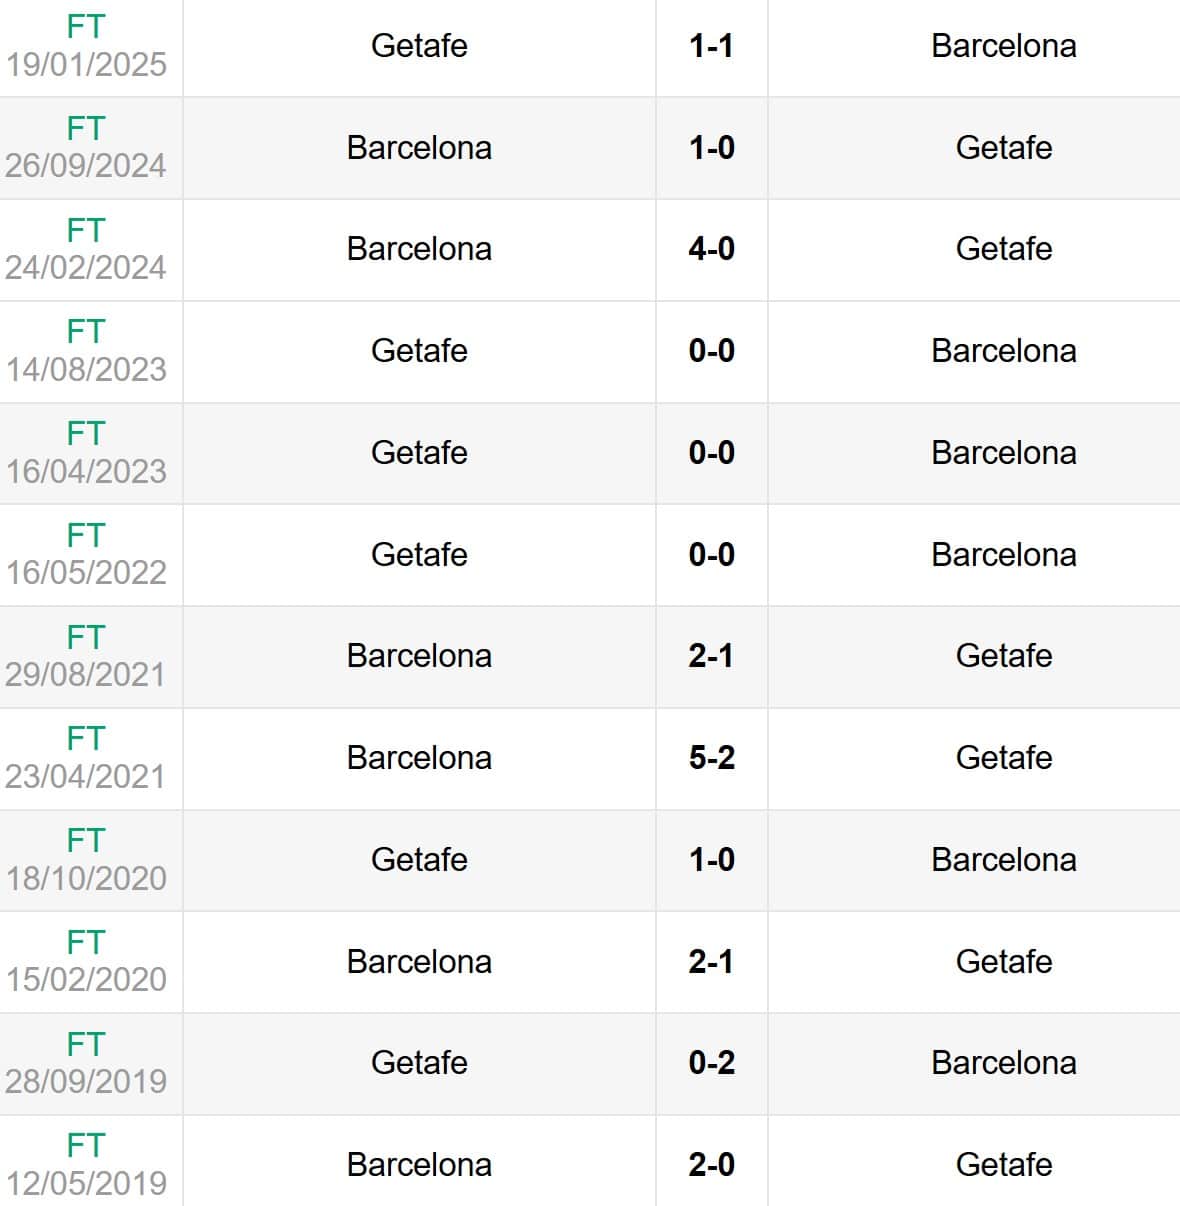Viewport: 1180px width, 1206px height.
Task: Open the 2-1 score from 29/08/2021
Action: (x=711, y=656)
